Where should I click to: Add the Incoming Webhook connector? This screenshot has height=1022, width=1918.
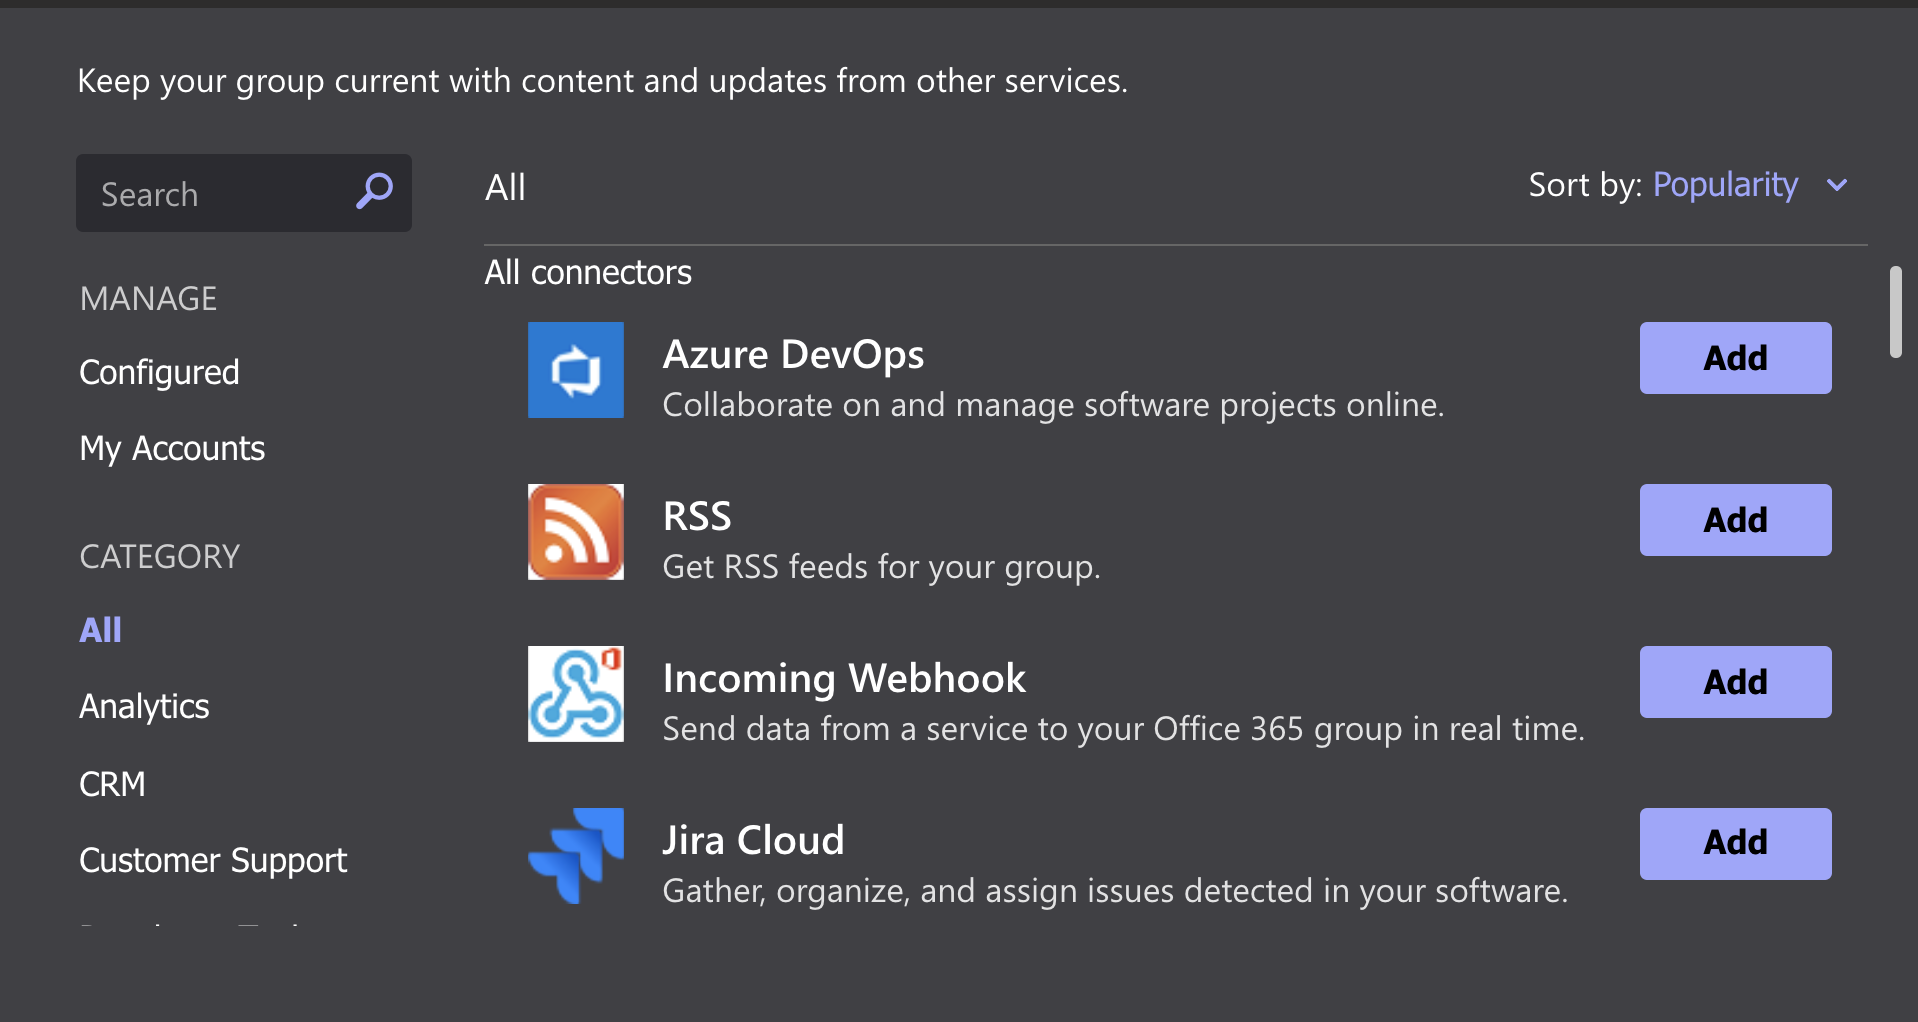[x=1735, y=682]
